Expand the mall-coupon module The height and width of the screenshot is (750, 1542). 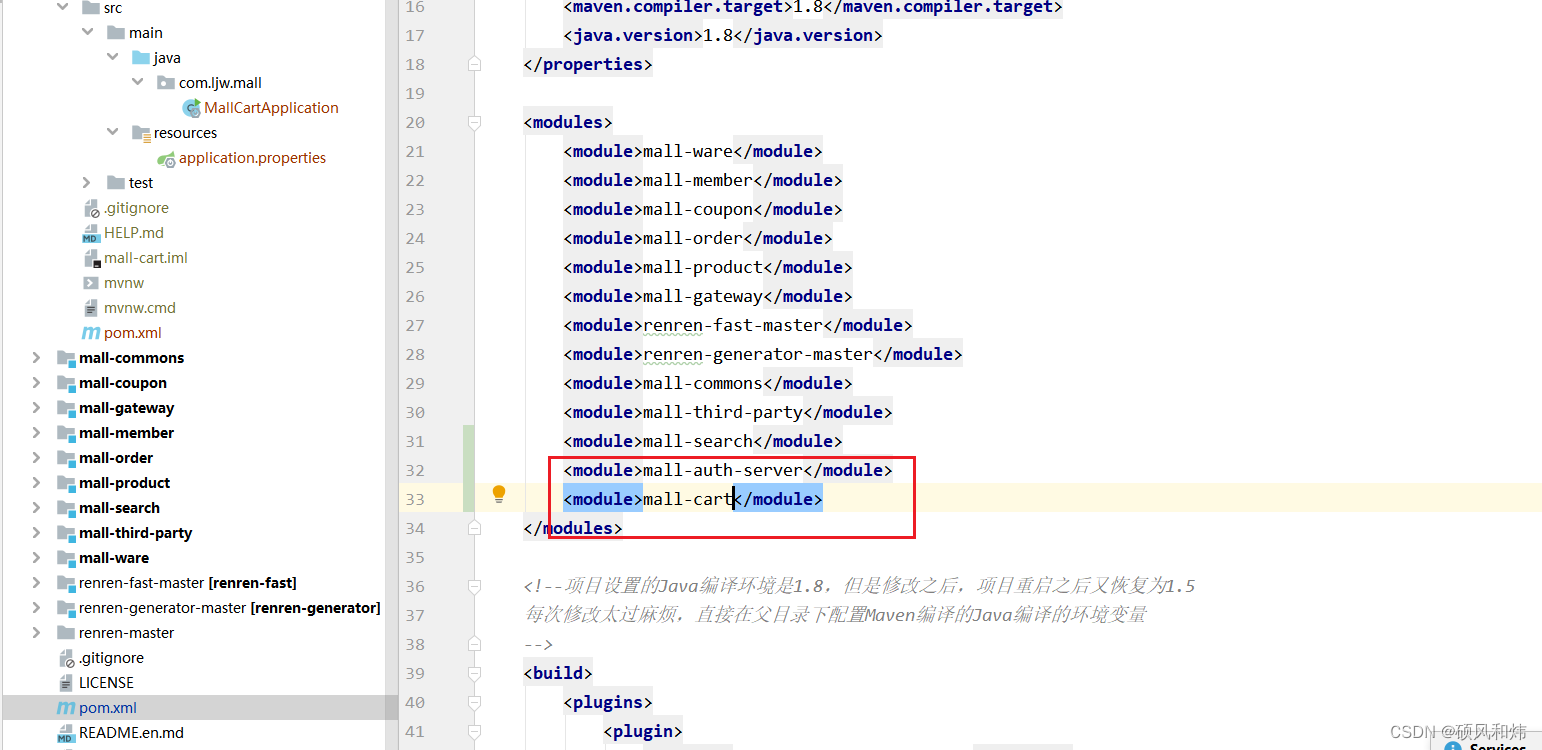(x=37, y=383)
